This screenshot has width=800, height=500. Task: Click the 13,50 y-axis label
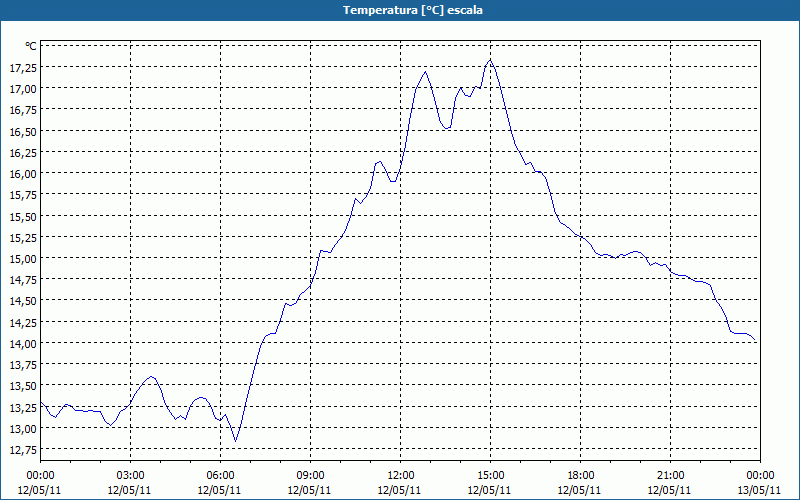pyautogui.click(x=23, y=386)
